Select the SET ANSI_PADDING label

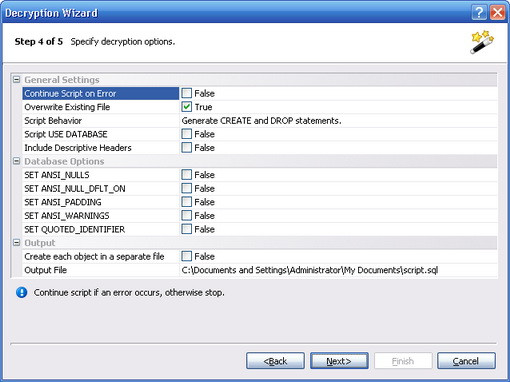[63, 202]
